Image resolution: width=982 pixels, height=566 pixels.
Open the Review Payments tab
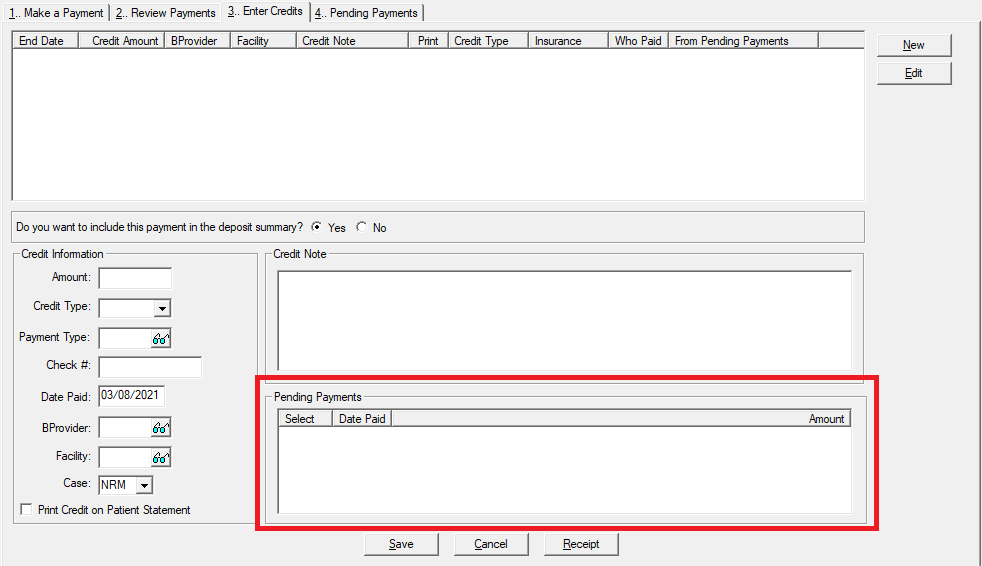tap(165, 13)
